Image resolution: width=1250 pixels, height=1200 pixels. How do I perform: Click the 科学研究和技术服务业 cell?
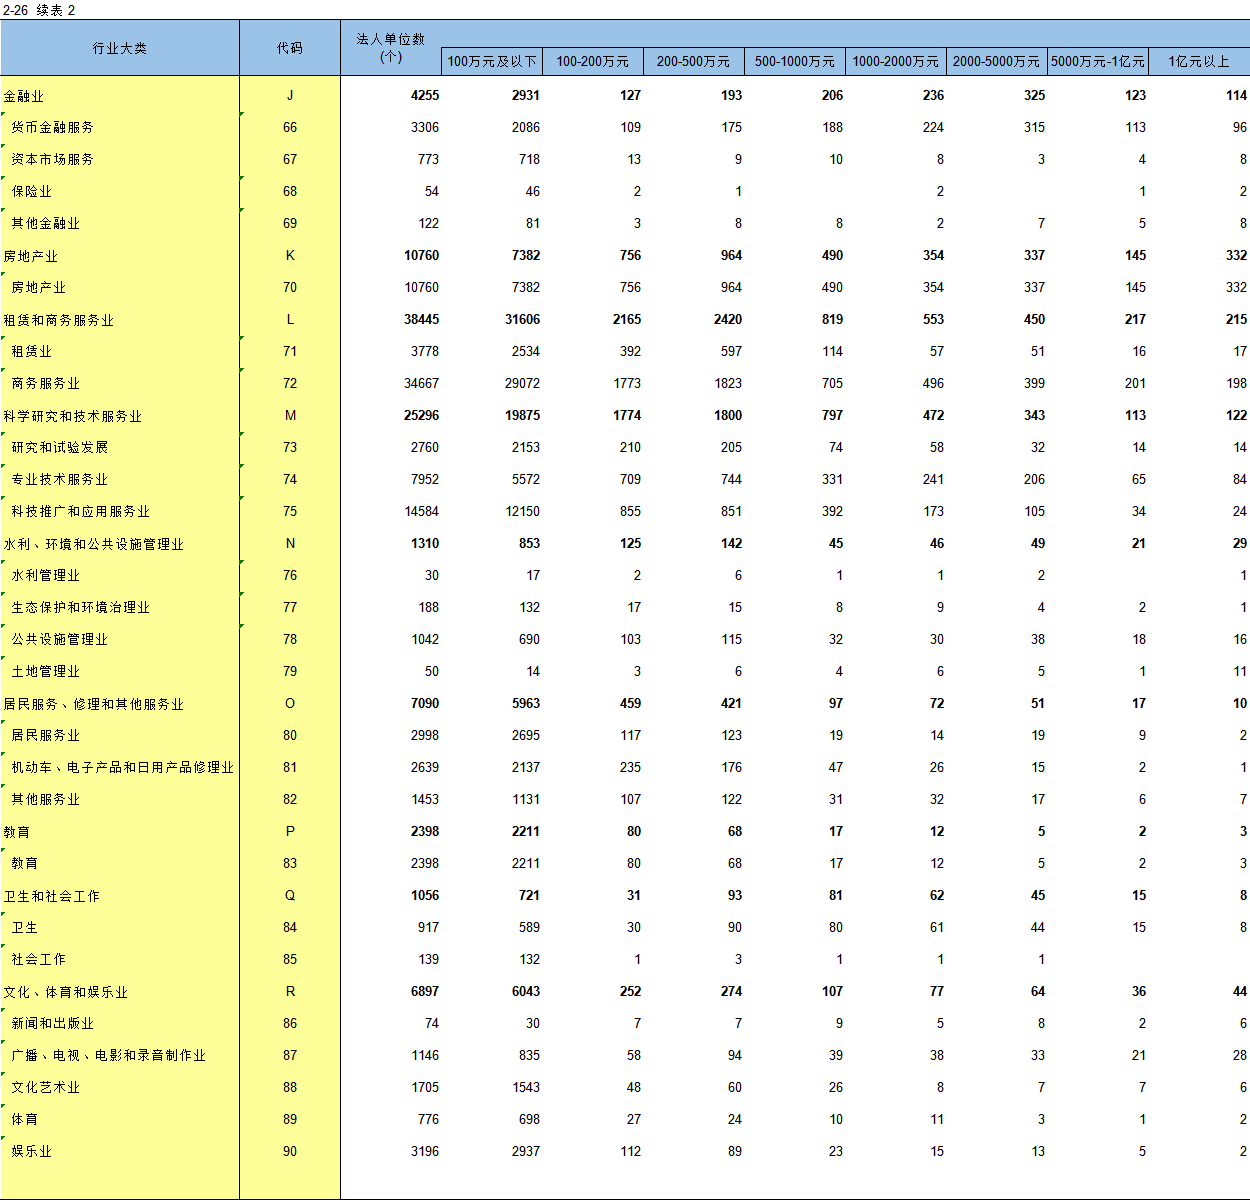pos(73,416)
